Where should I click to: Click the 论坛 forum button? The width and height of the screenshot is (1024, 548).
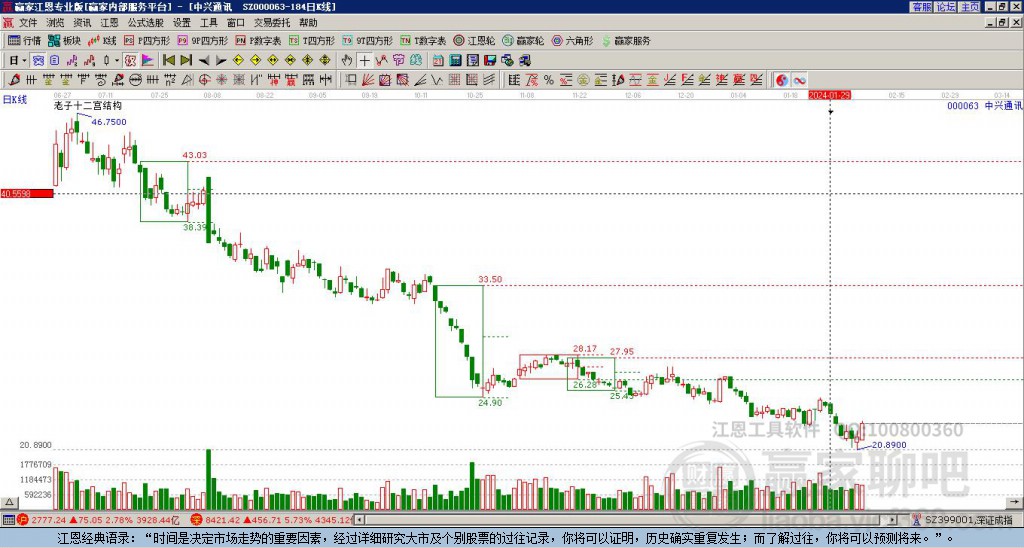click(946, 7)
